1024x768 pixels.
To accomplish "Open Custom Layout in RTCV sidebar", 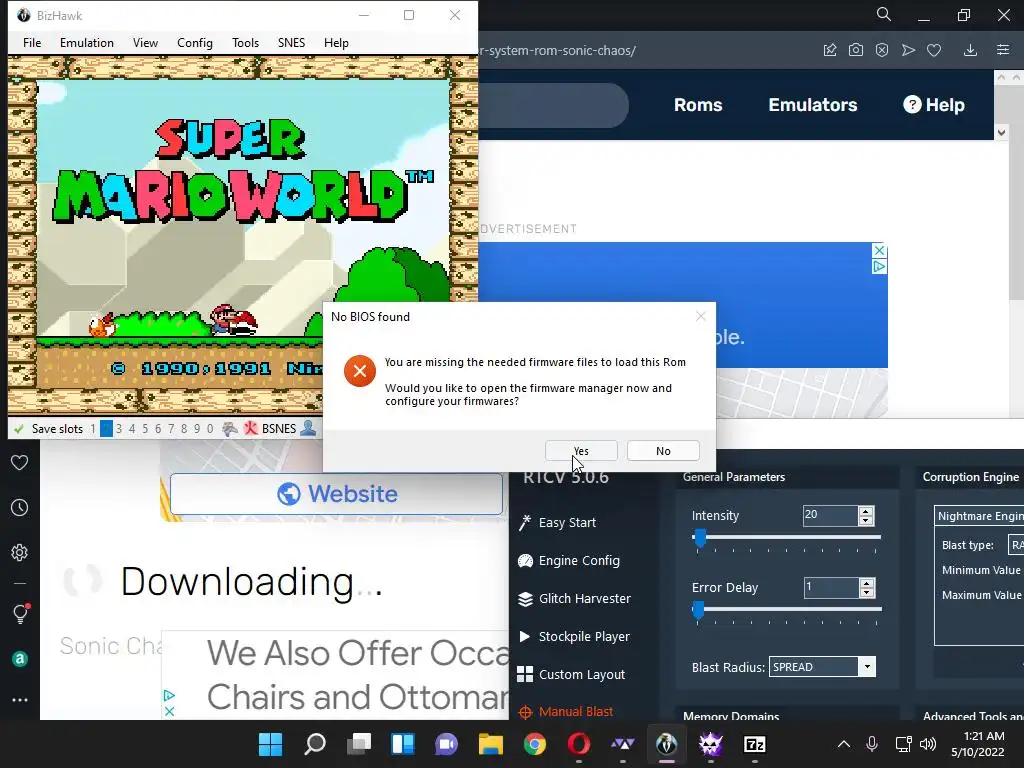I will tap(571, 674).
